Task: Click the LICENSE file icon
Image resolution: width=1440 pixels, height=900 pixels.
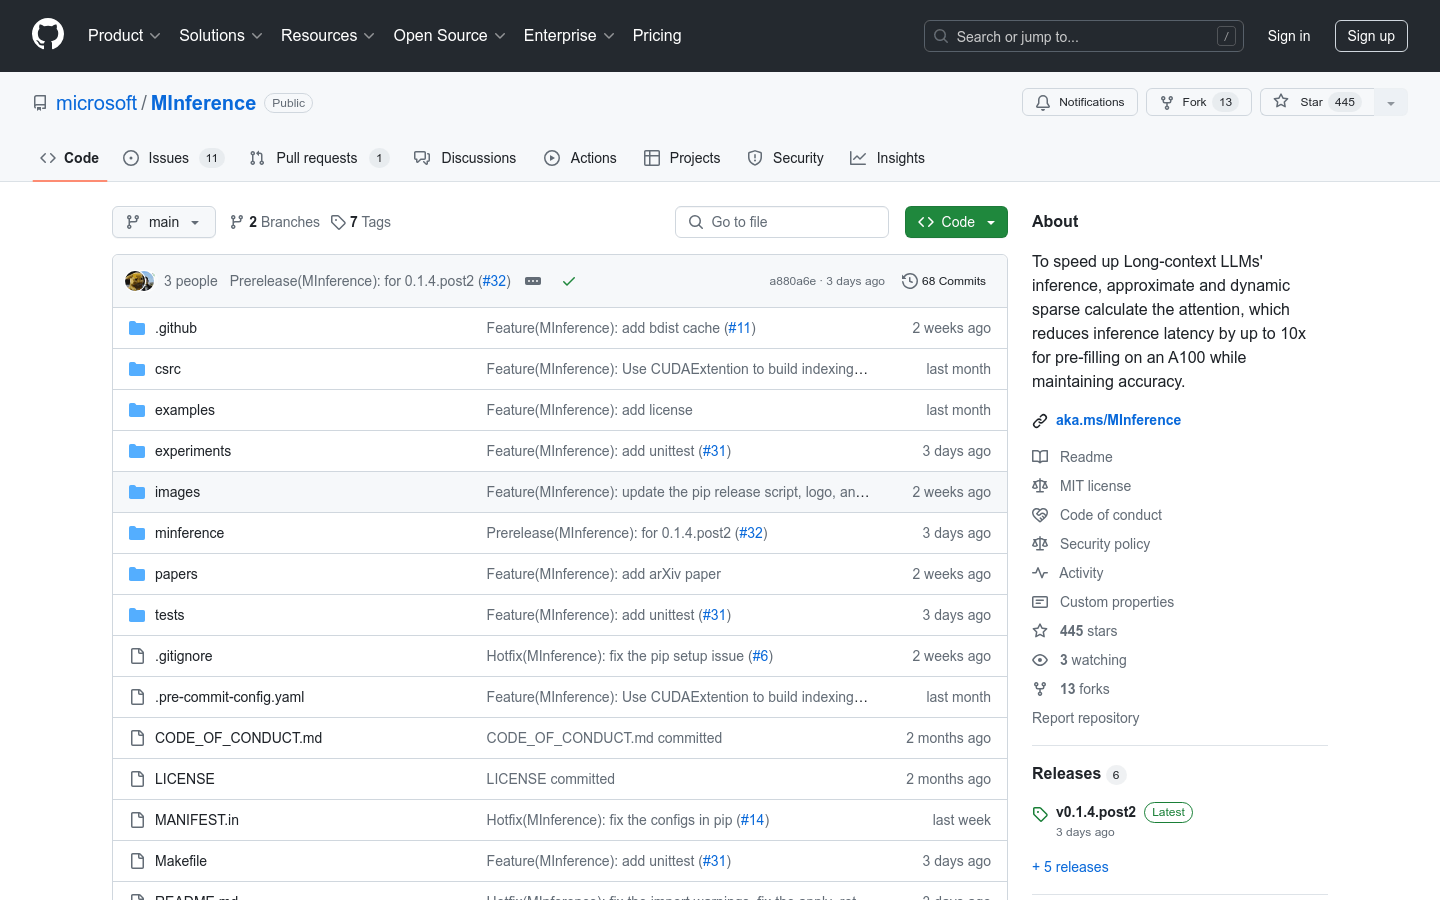Action: (x=137, y=779)
